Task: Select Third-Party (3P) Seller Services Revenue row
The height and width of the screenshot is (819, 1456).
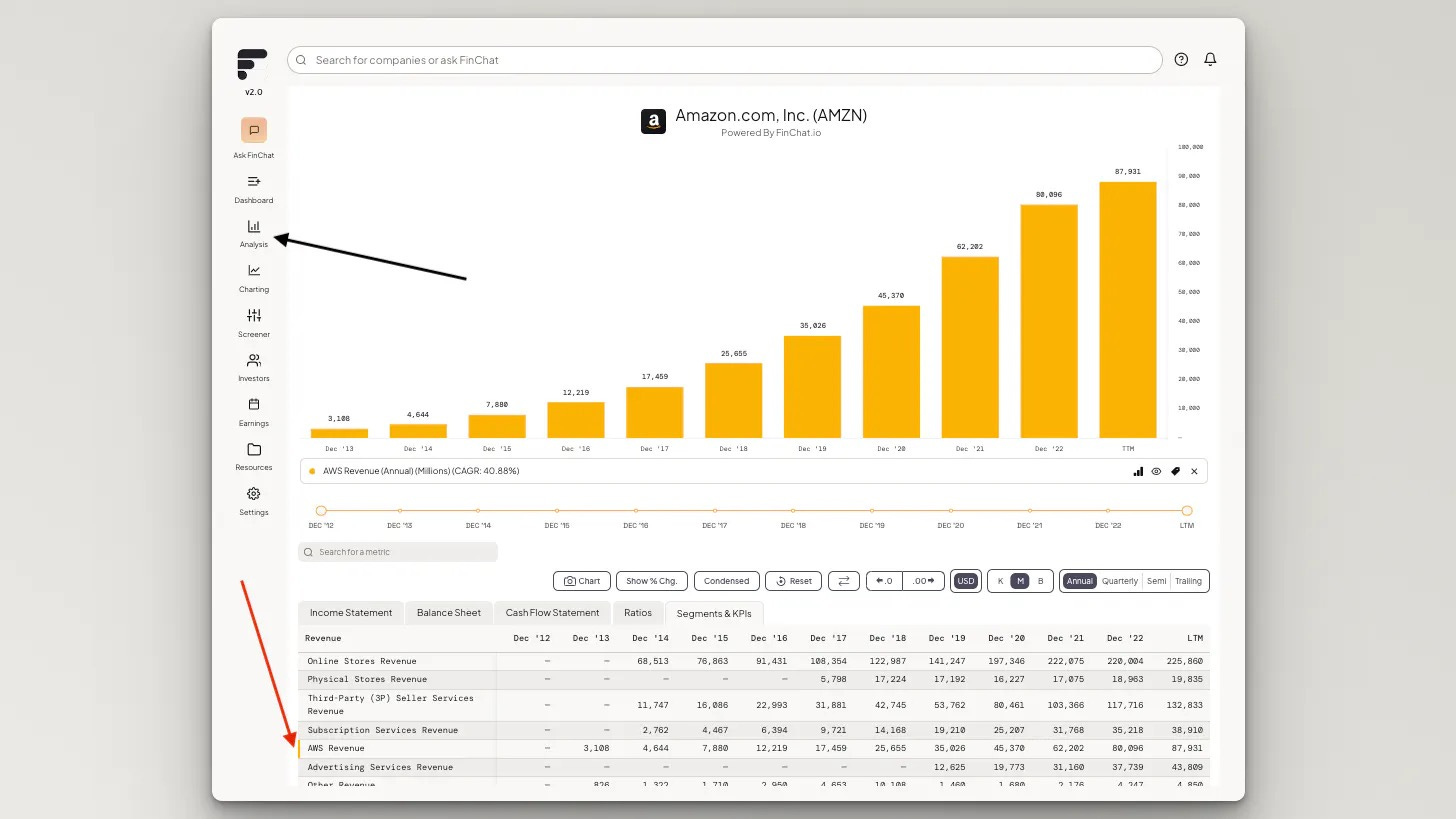Action: coord(754,705)
